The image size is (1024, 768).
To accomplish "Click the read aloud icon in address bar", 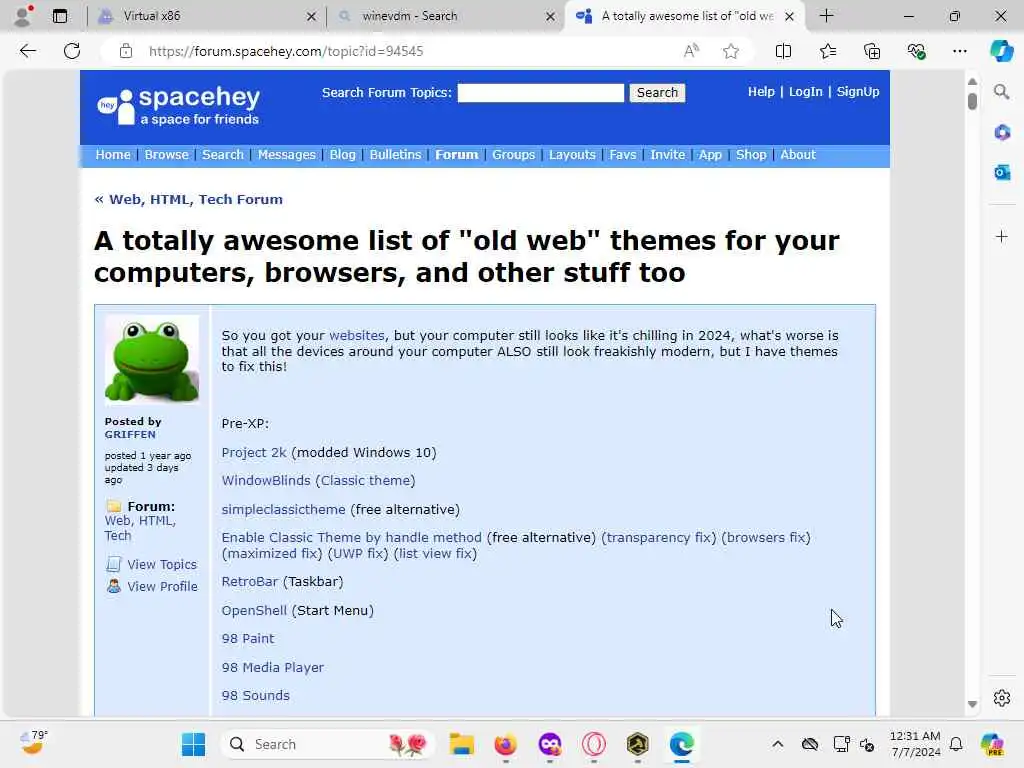I will [691, 51].
